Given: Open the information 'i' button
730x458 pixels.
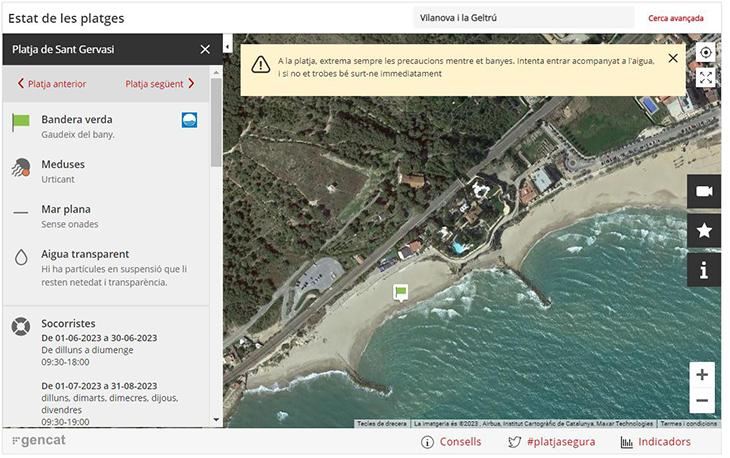Looking at the screenshot, I should tap(703, 270).
